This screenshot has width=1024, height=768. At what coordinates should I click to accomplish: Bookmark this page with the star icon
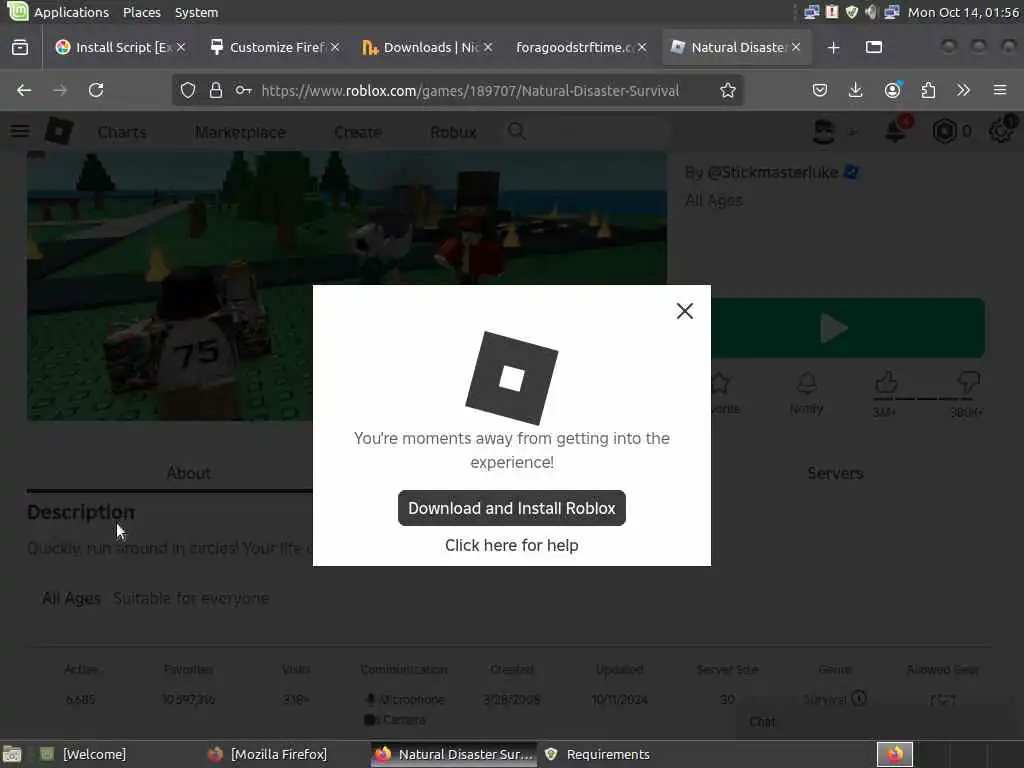coord(728,90)
